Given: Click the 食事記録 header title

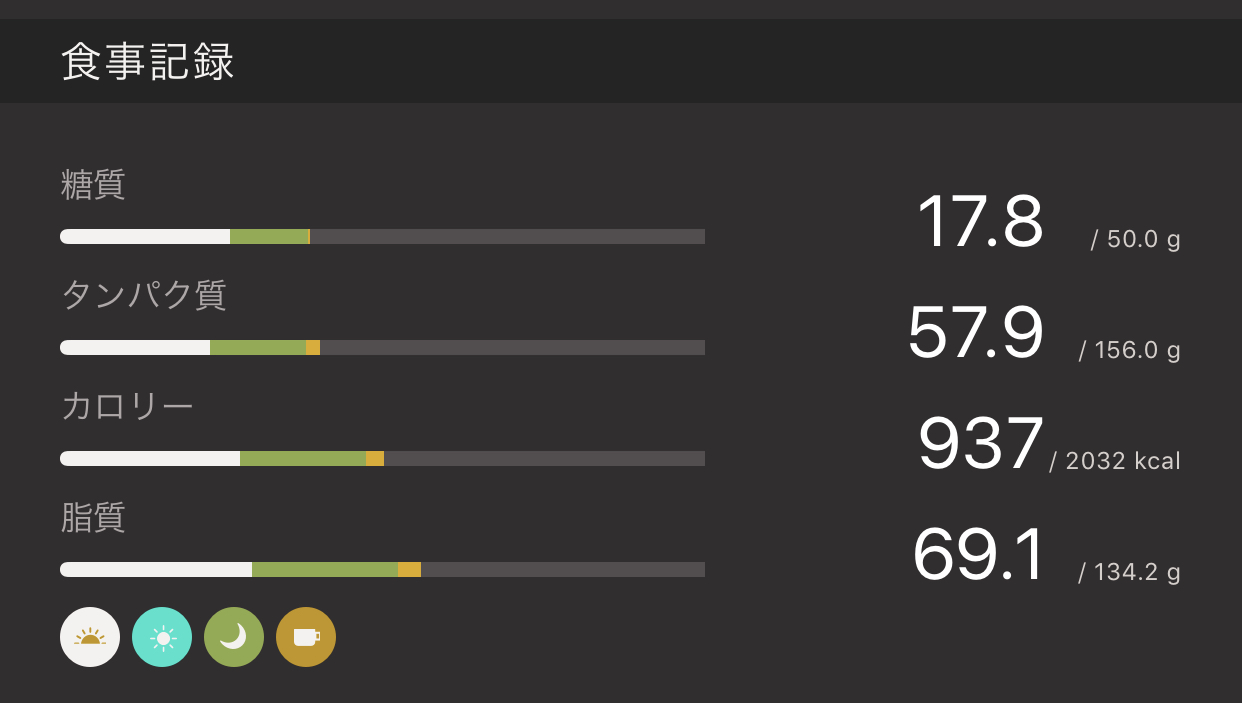Looking at the screenshot, I should (x=148, y=62).
